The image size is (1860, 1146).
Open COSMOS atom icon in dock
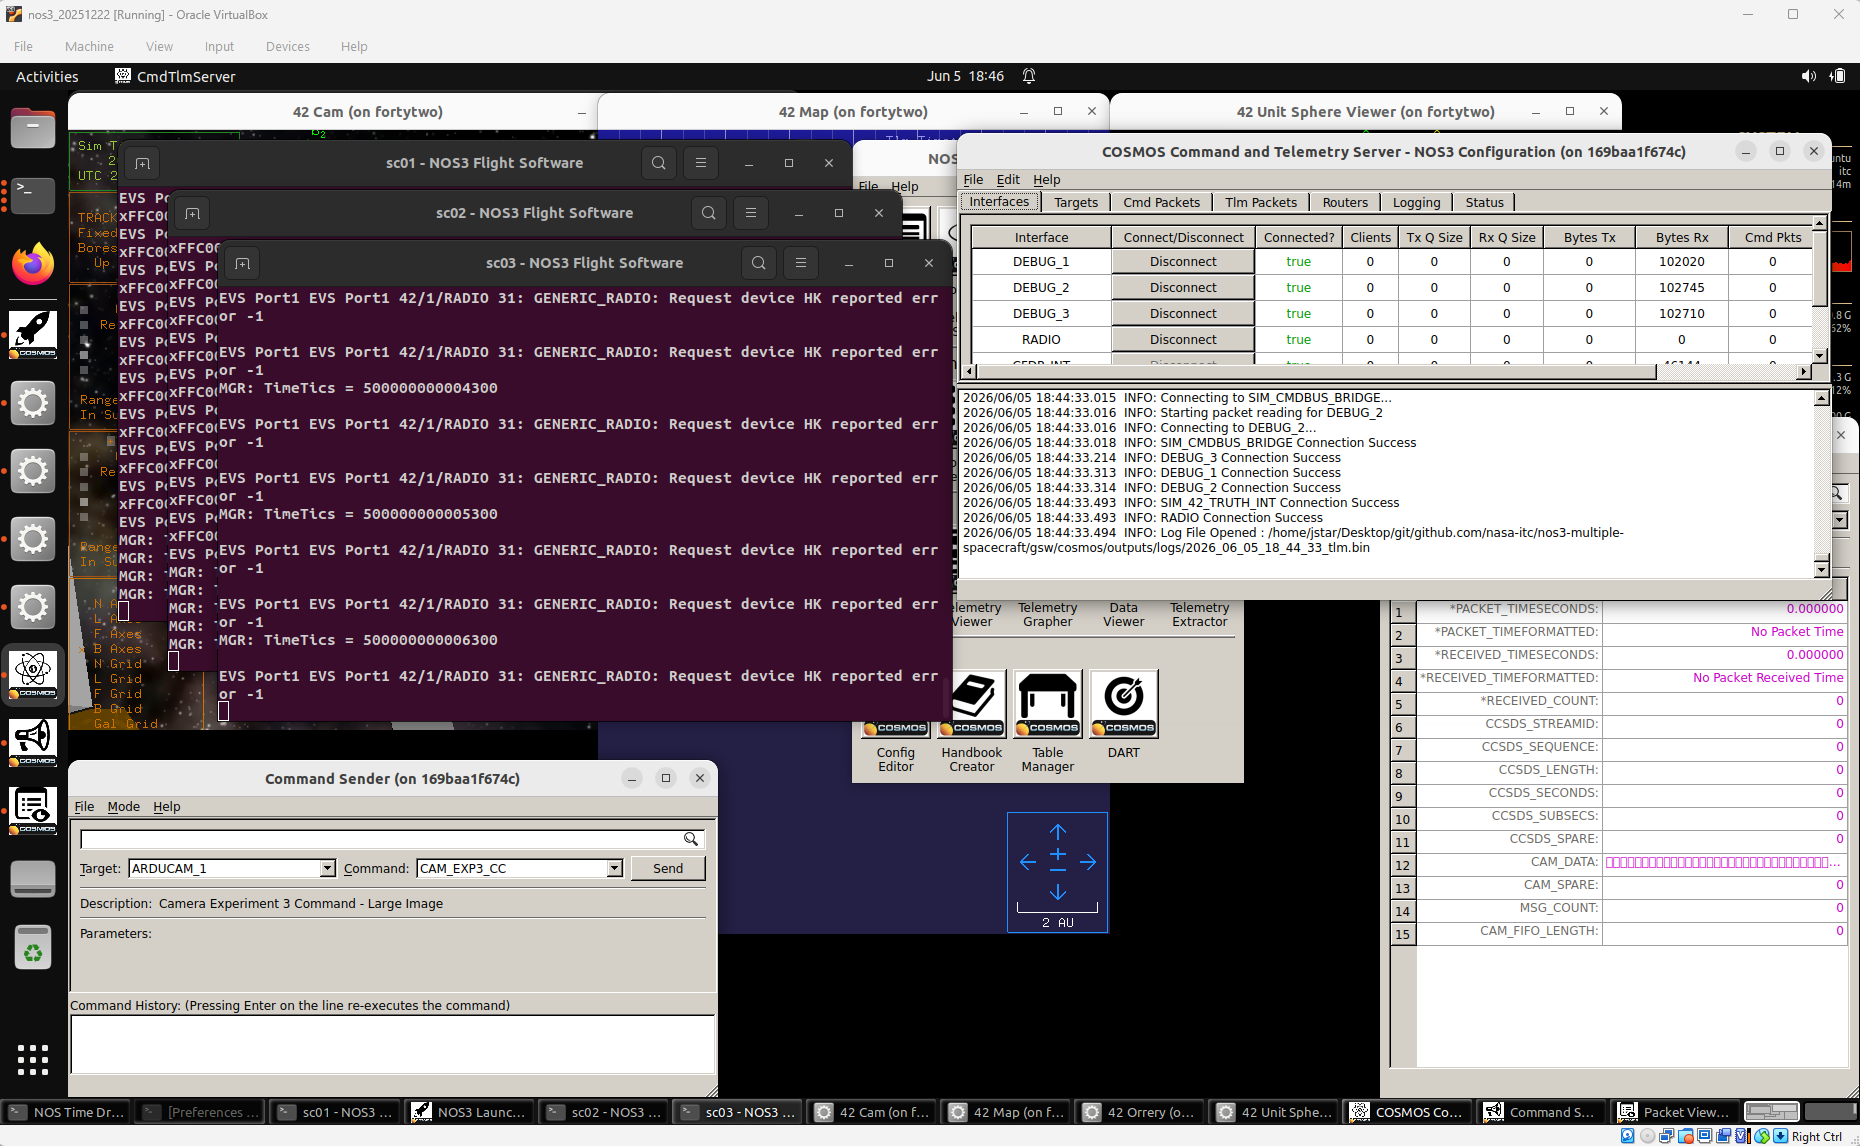(33, 673)
